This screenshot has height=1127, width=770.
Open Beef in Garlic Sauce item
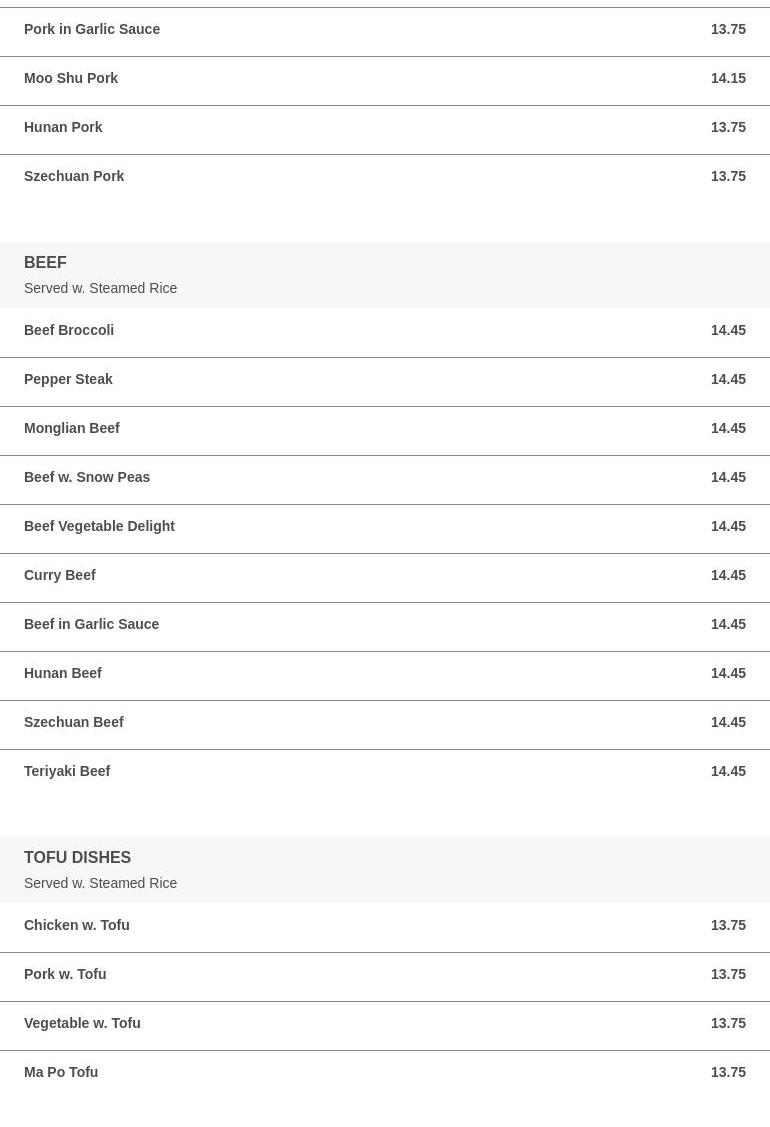click(385, 626)
